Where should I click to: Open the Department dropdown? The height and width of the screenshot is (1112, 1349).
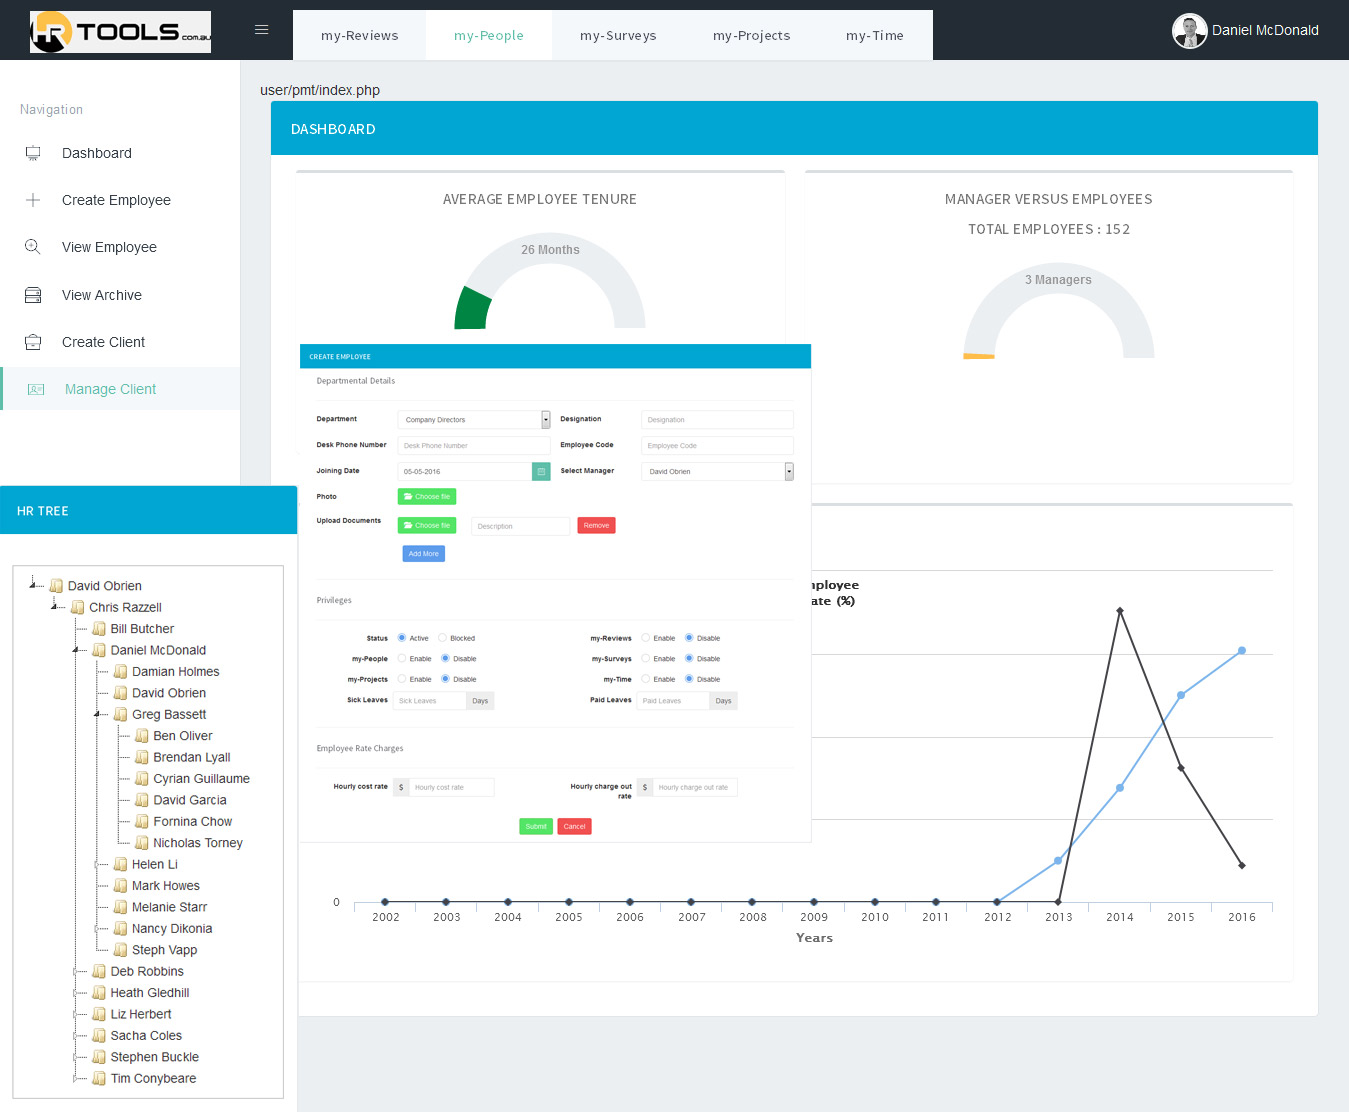point(545,420)
